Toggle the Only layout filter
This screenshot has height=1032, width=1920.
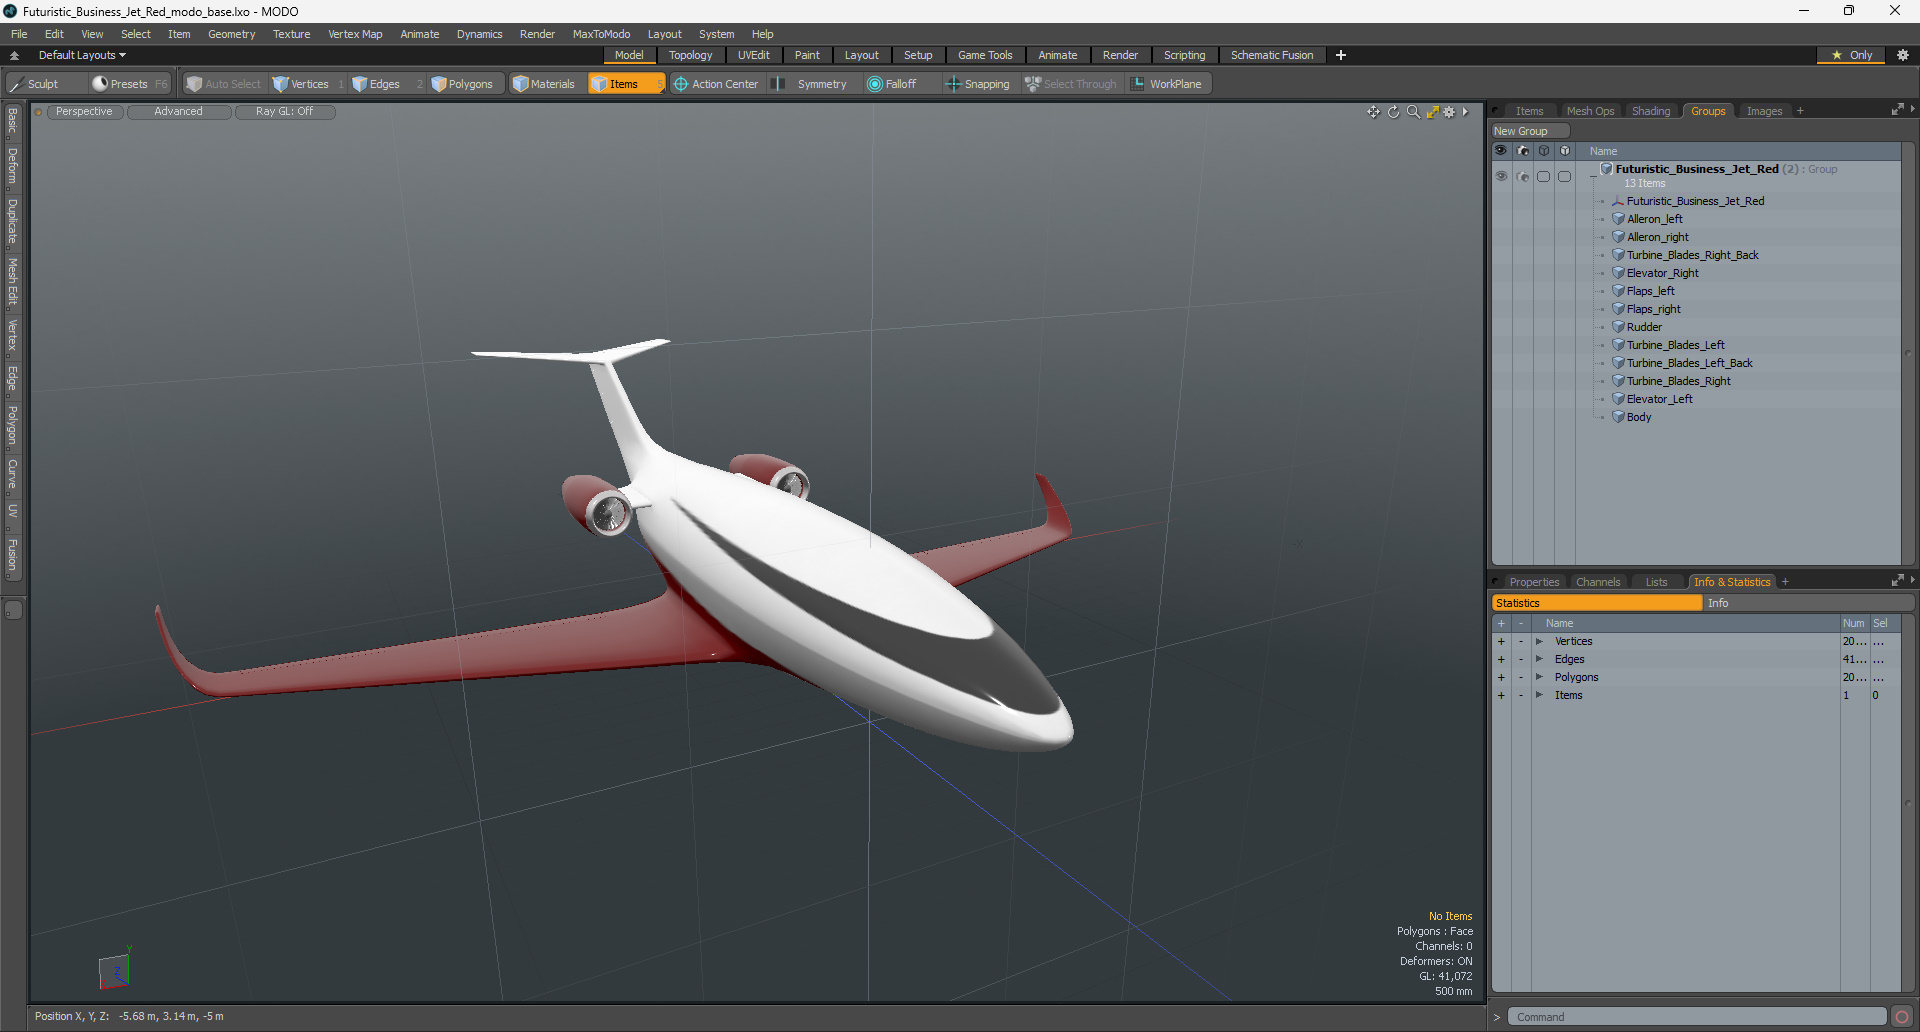pyautogui.click(x=1851, y=55)
